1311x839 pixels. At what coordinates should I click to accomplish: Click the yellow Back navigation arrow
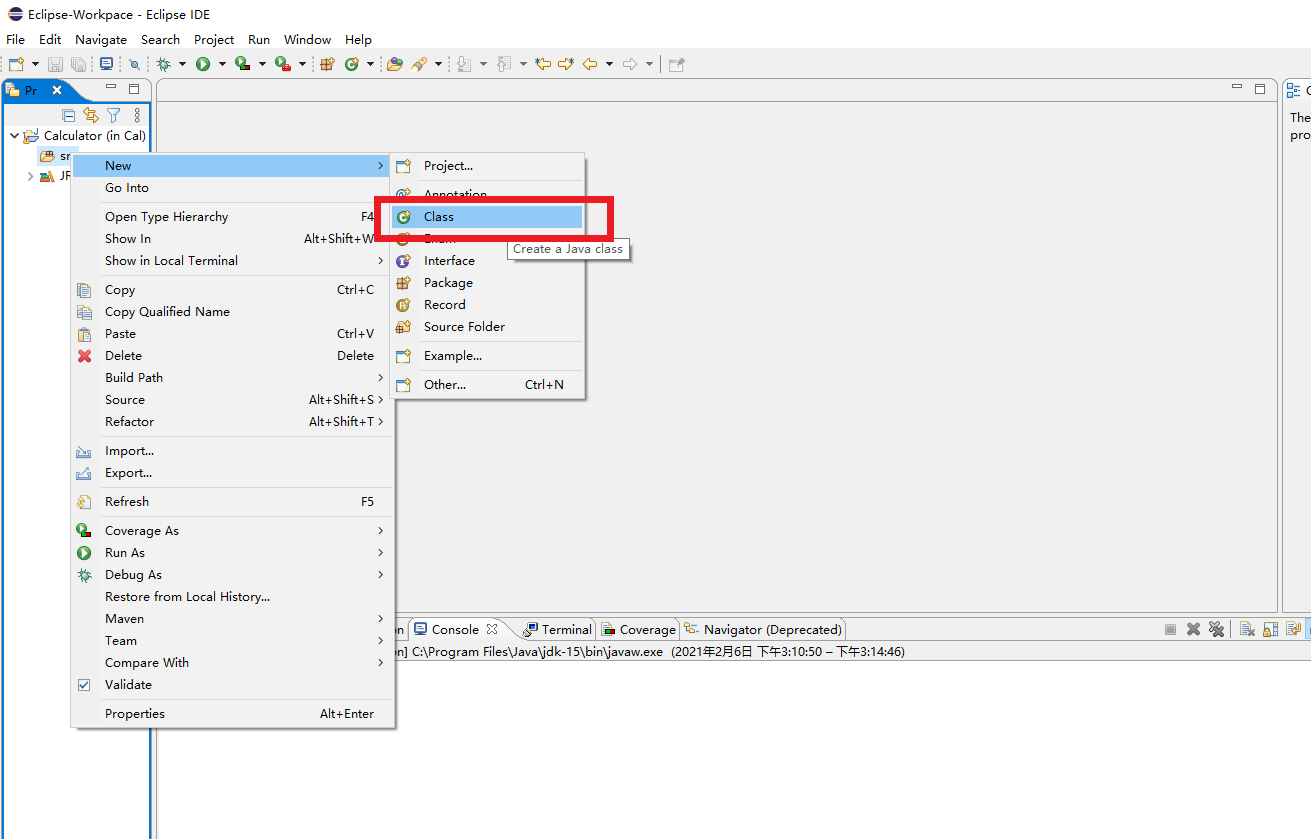point(590,64)
